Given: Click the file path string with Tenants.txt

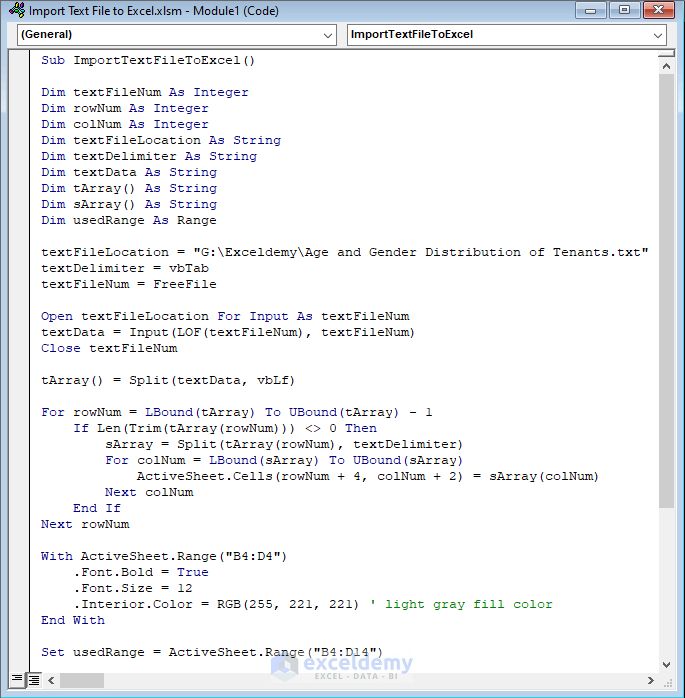Looking at the screenshot, I should pos(421,252).
